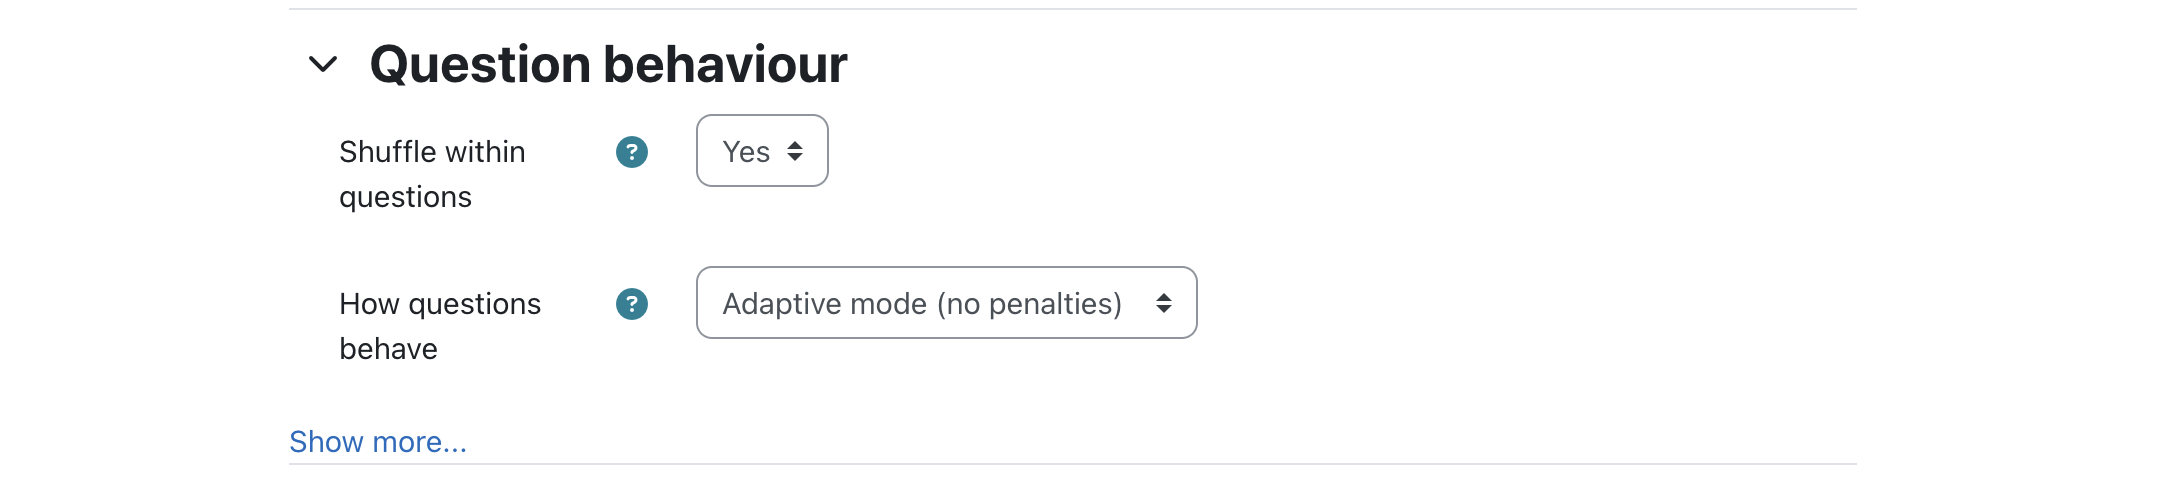The image size is (2176, 478).
Task: Toggle the Question behaviour section with its arrow
Action: (x=322, y=65)
